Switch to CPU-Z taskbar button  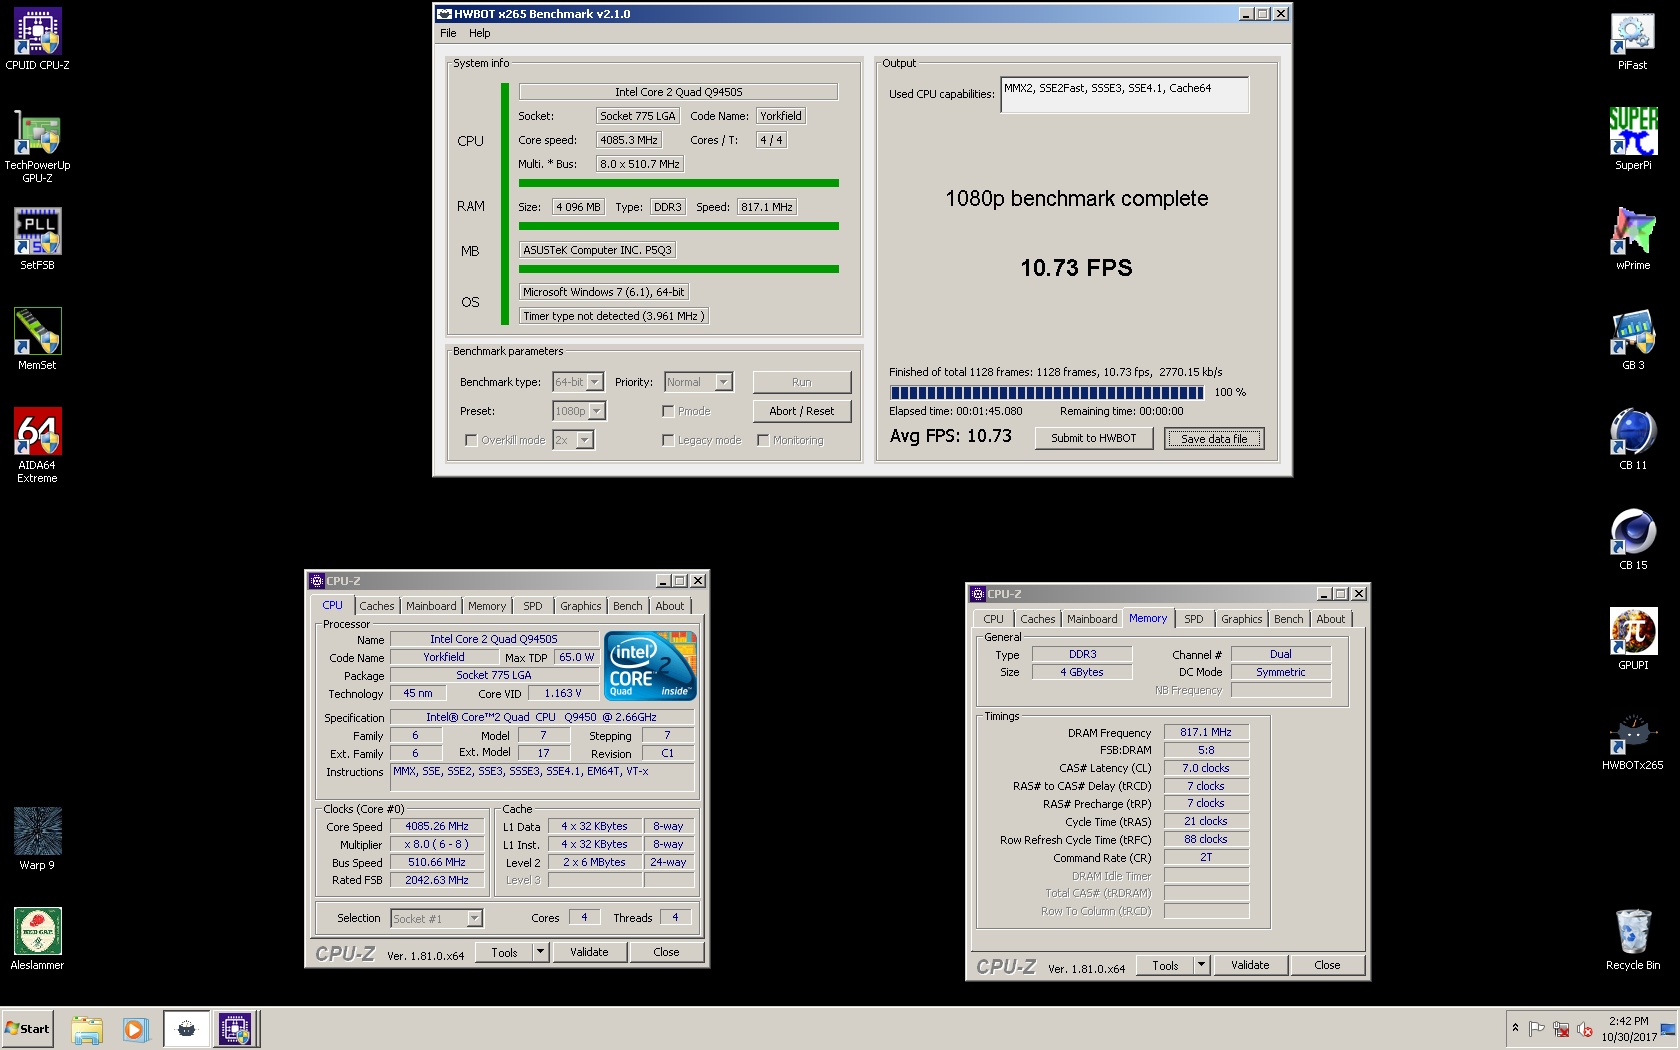pos(236,1029)
